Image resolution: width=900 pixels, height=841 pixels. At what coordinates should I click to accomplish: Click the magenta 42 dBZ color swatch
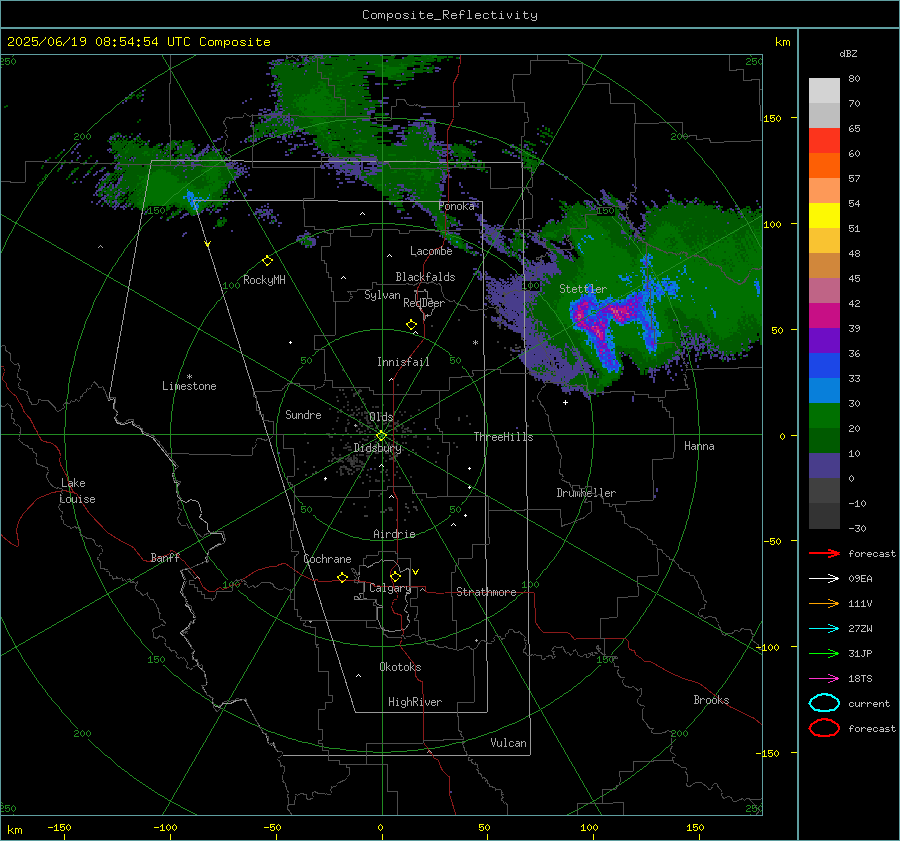pyautogui.click(x=824, y=315)
